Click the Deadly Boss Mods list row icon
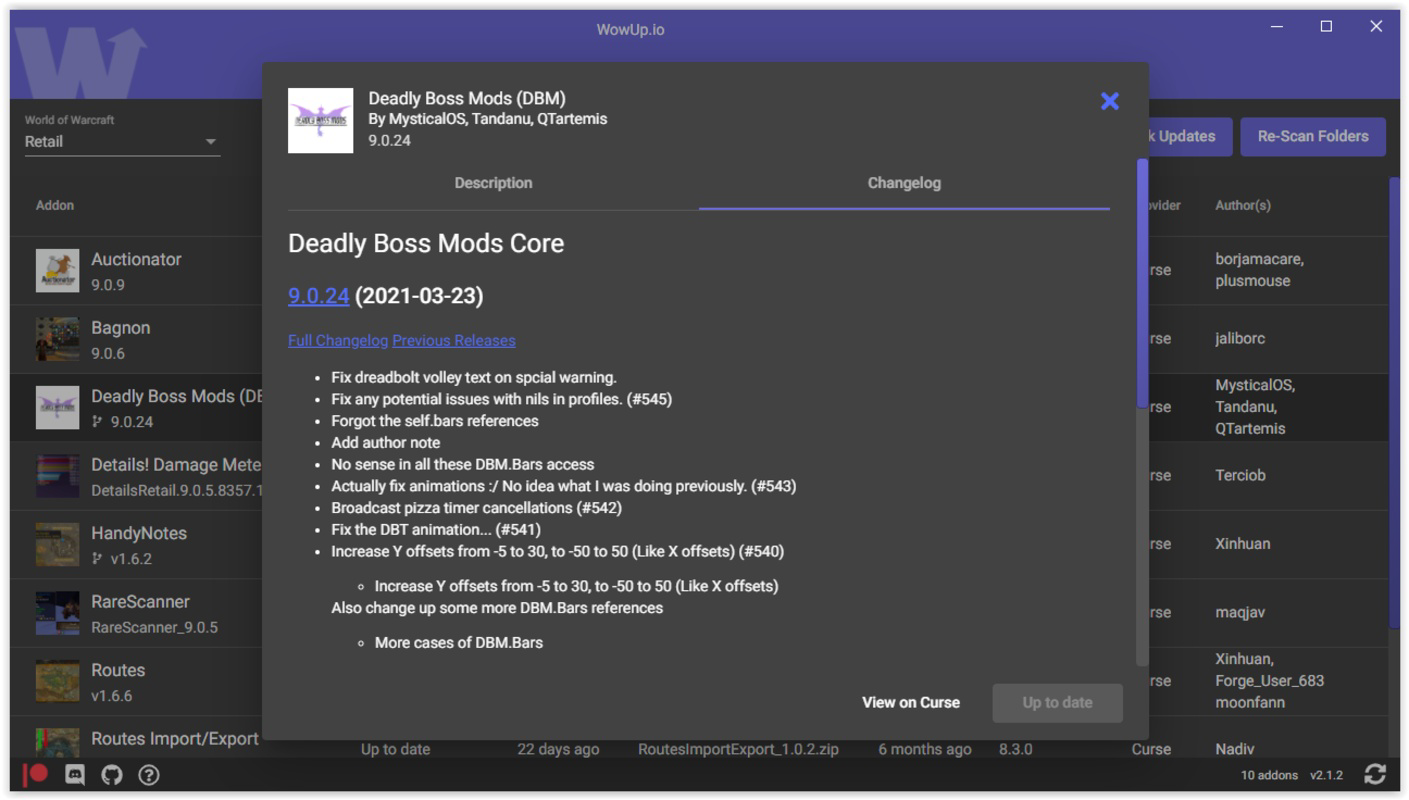The image size is (1409, 800). (57, 408)
